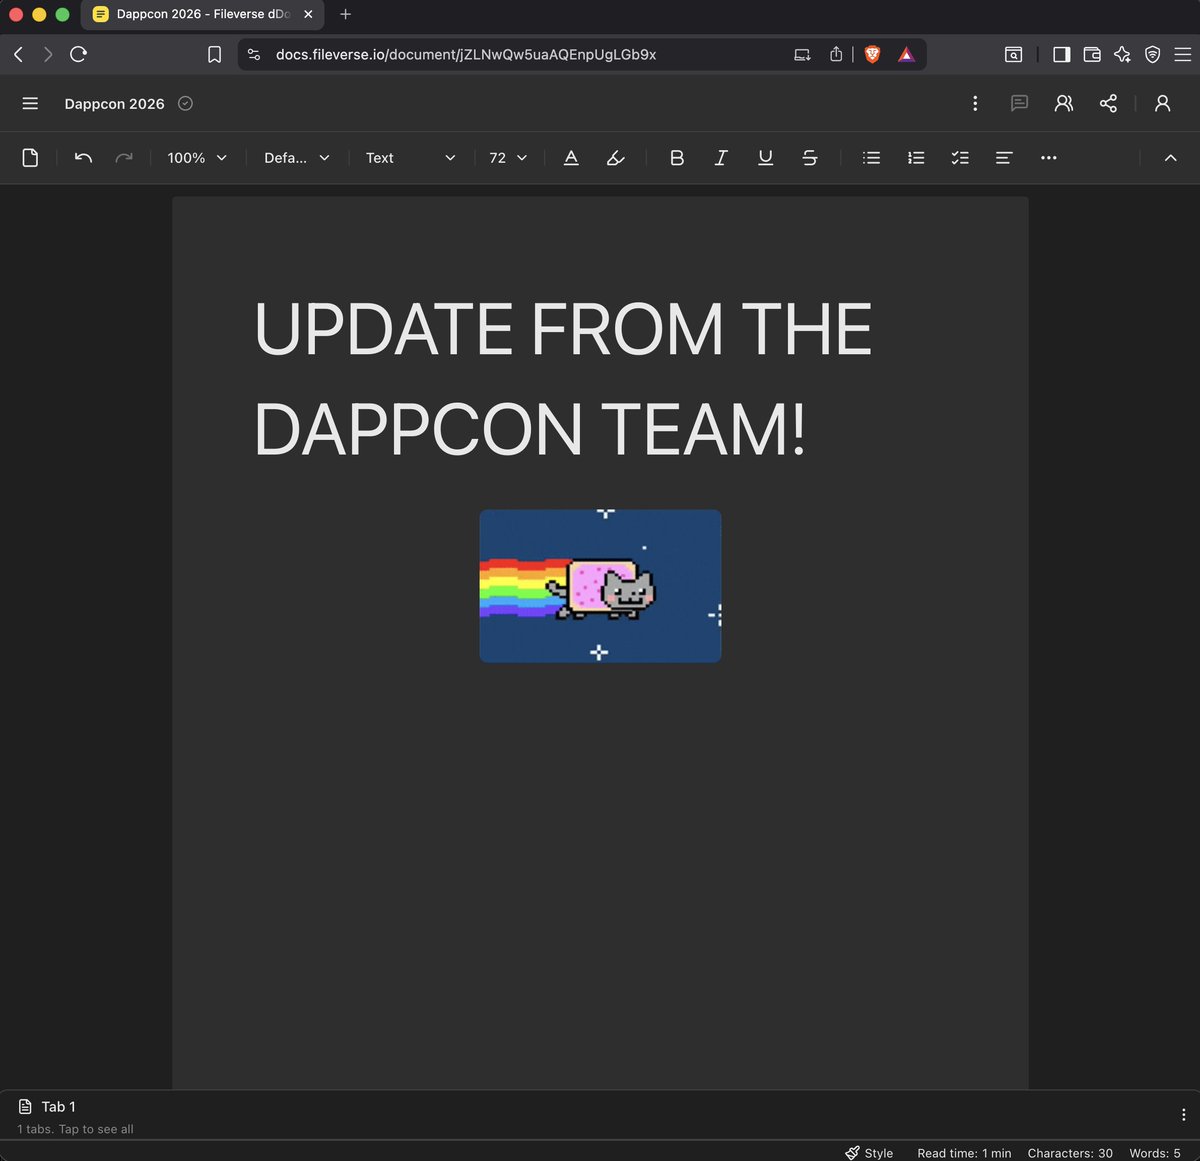Click the browser share page icon
This screenshot has width=1200, height=1161.
tap(836, 54)
